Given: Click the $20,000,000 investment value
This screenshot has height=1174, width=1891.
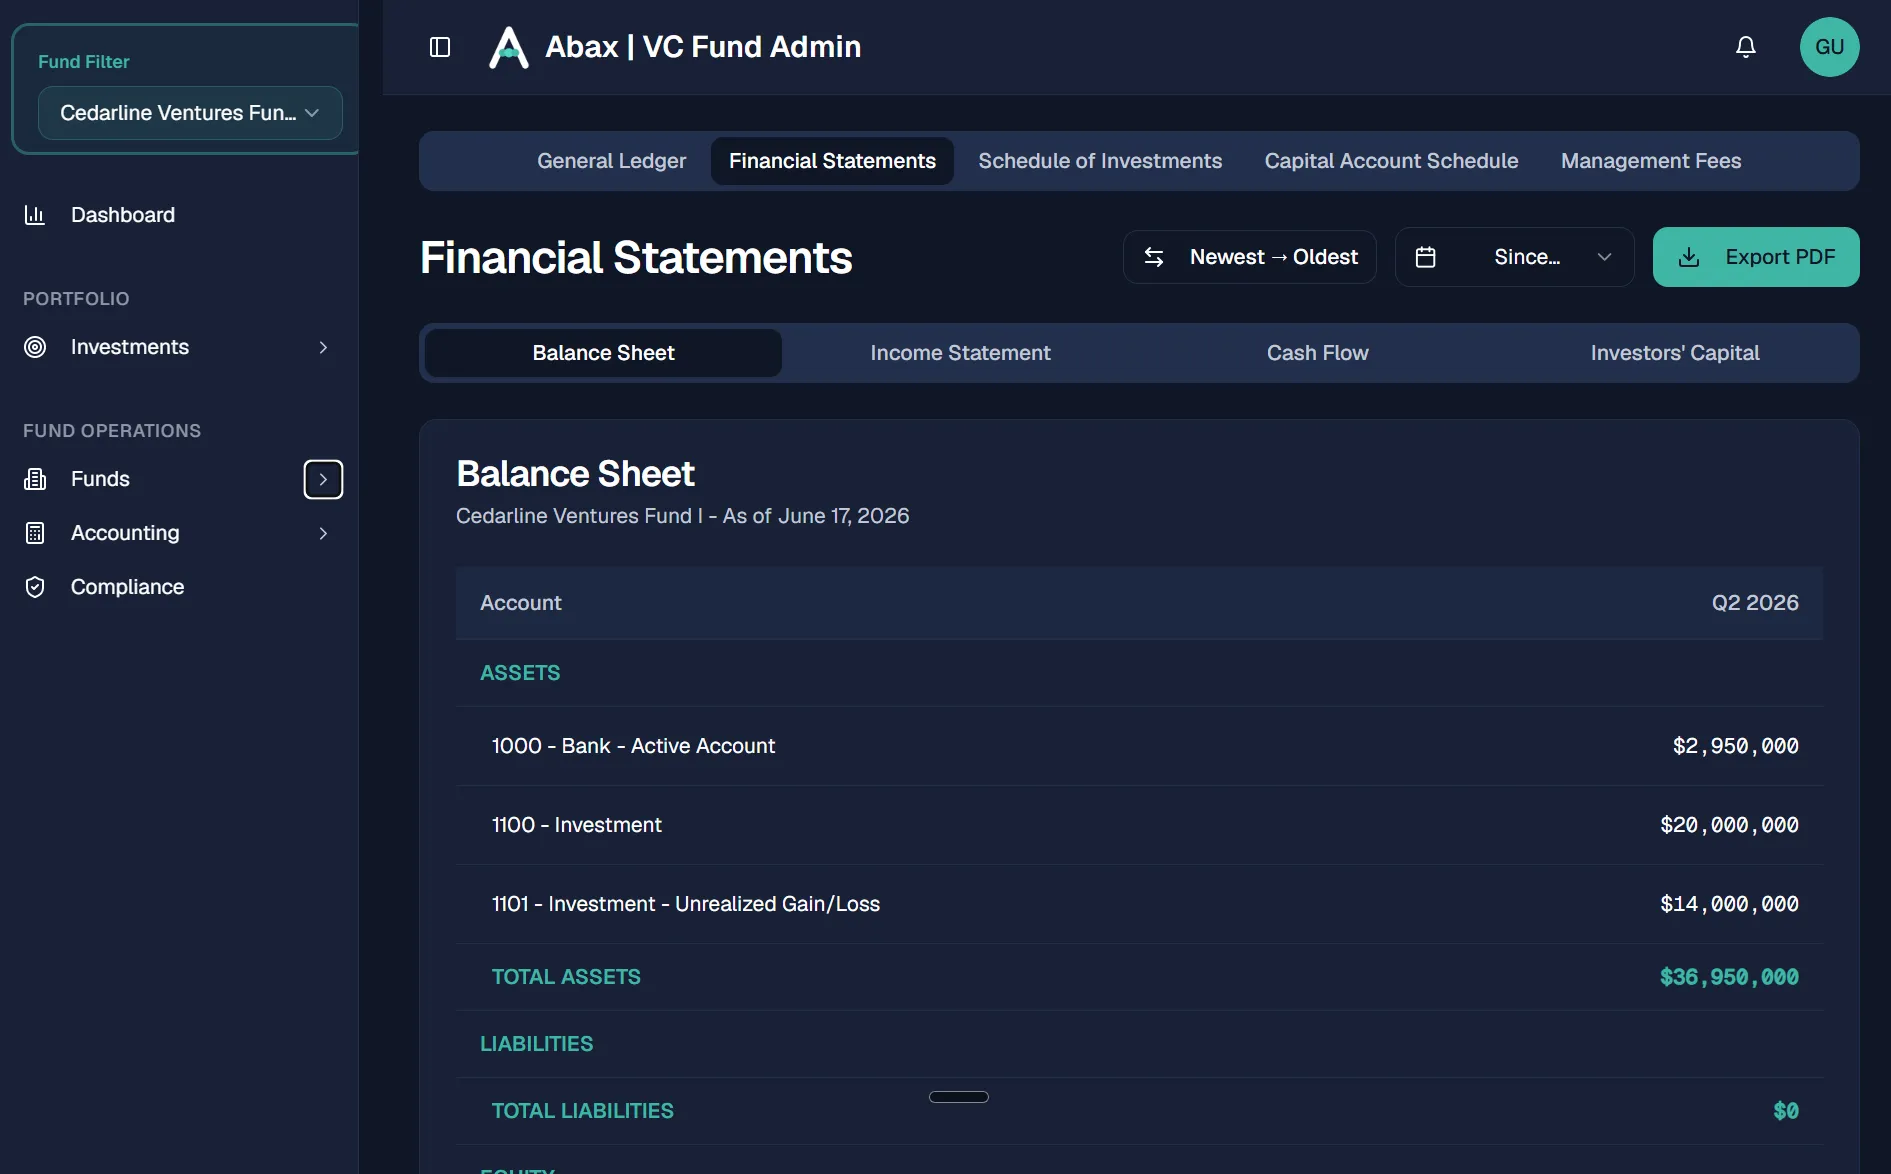Looking at the screenshot, I should pyautogui.click(x=1729, y=825).
